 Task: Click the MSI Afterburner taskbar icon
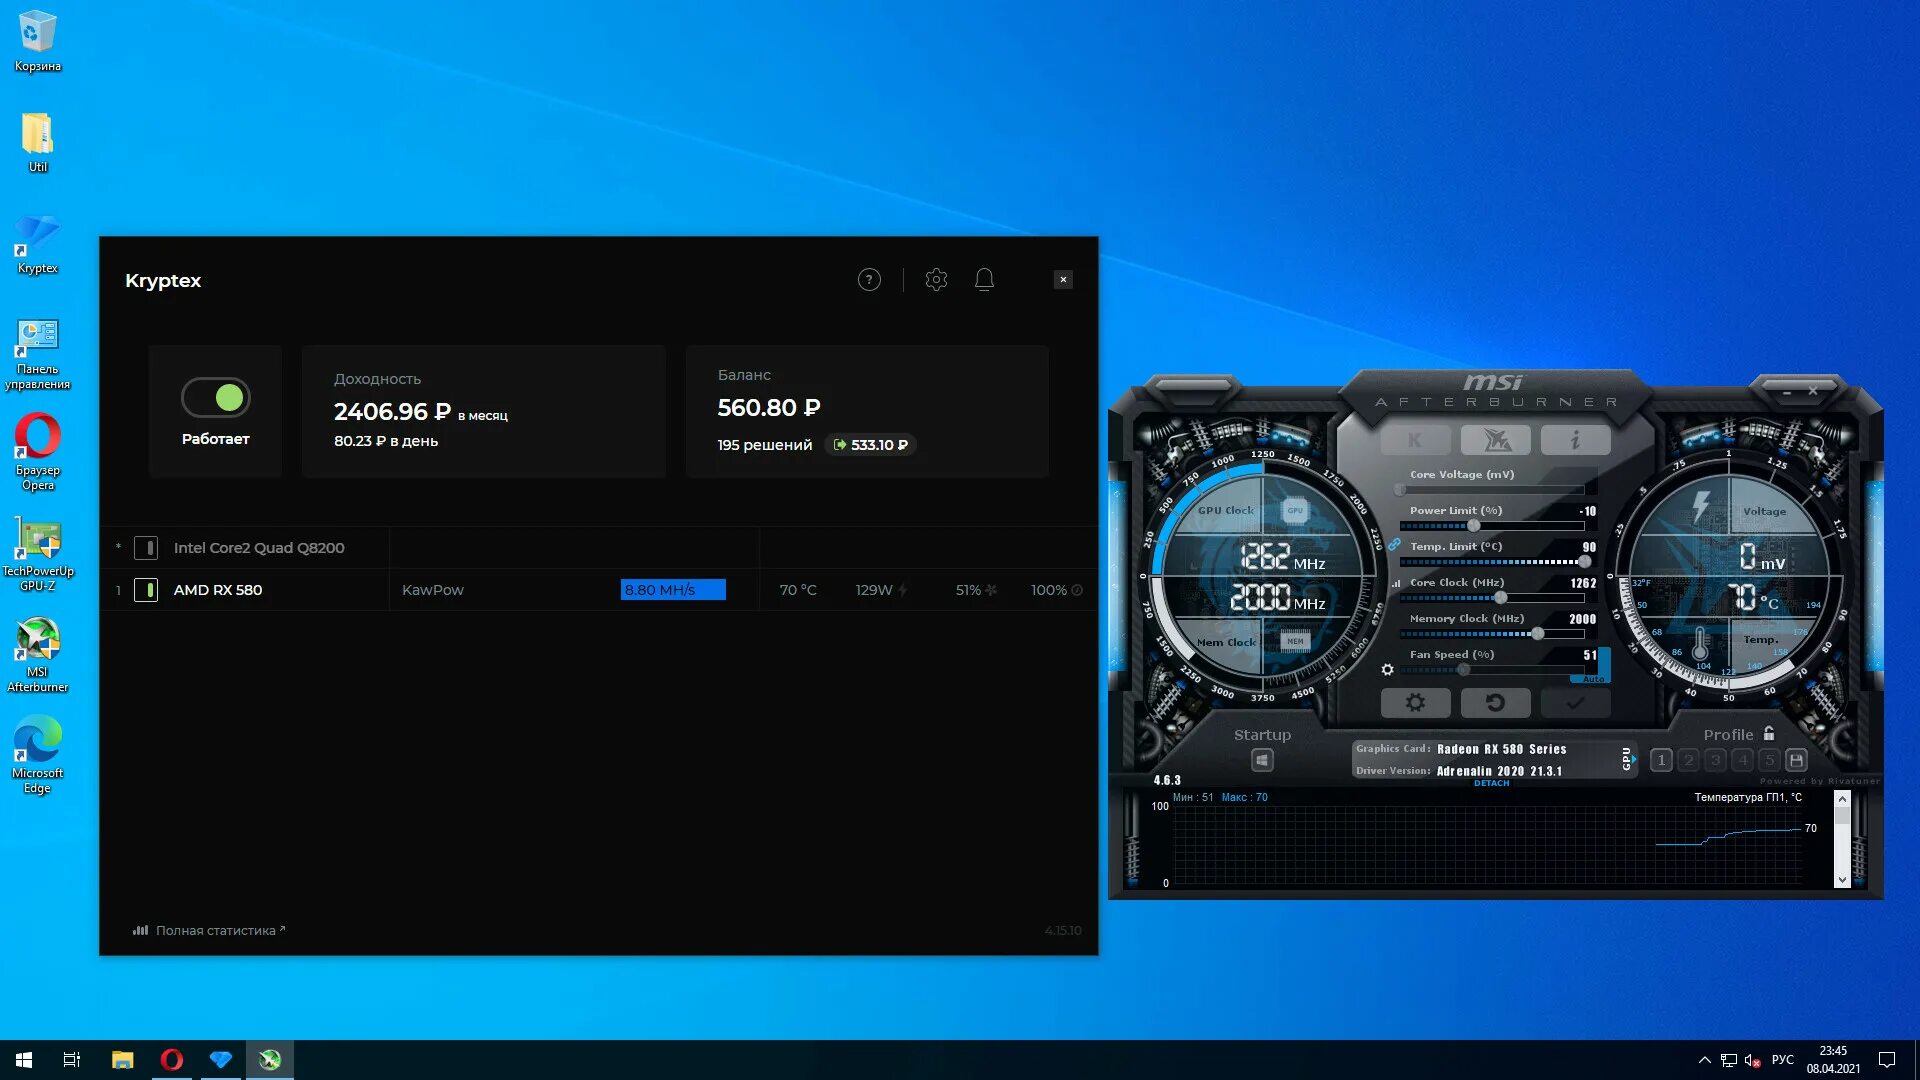pyautogui.click(x=270, y=1060)
